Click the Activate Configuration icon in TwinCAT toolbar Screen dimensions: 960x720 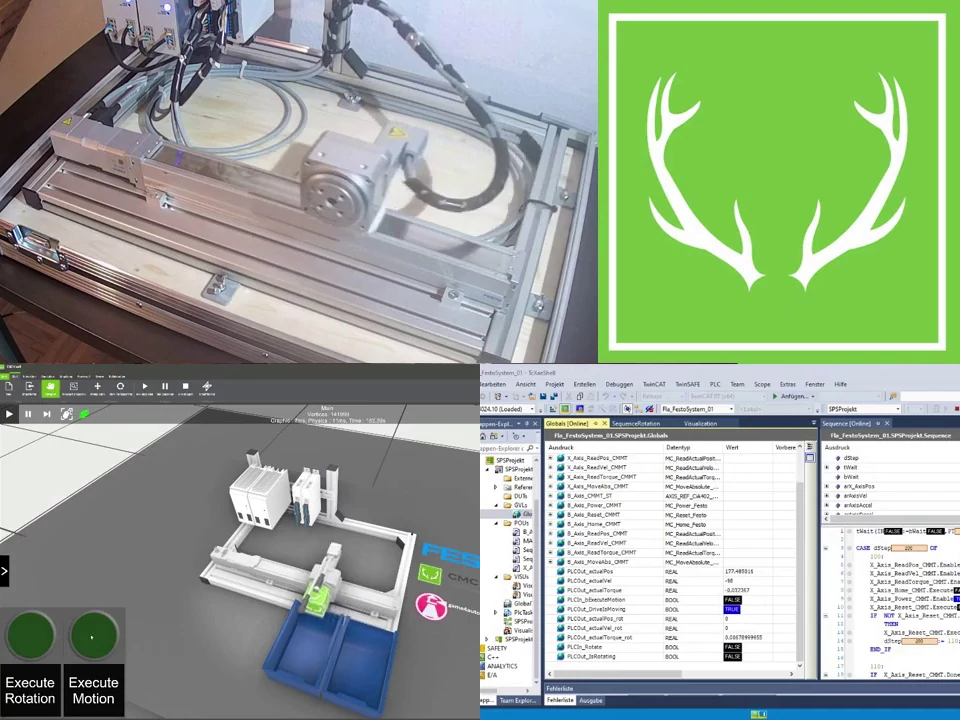tap(553, 409)
